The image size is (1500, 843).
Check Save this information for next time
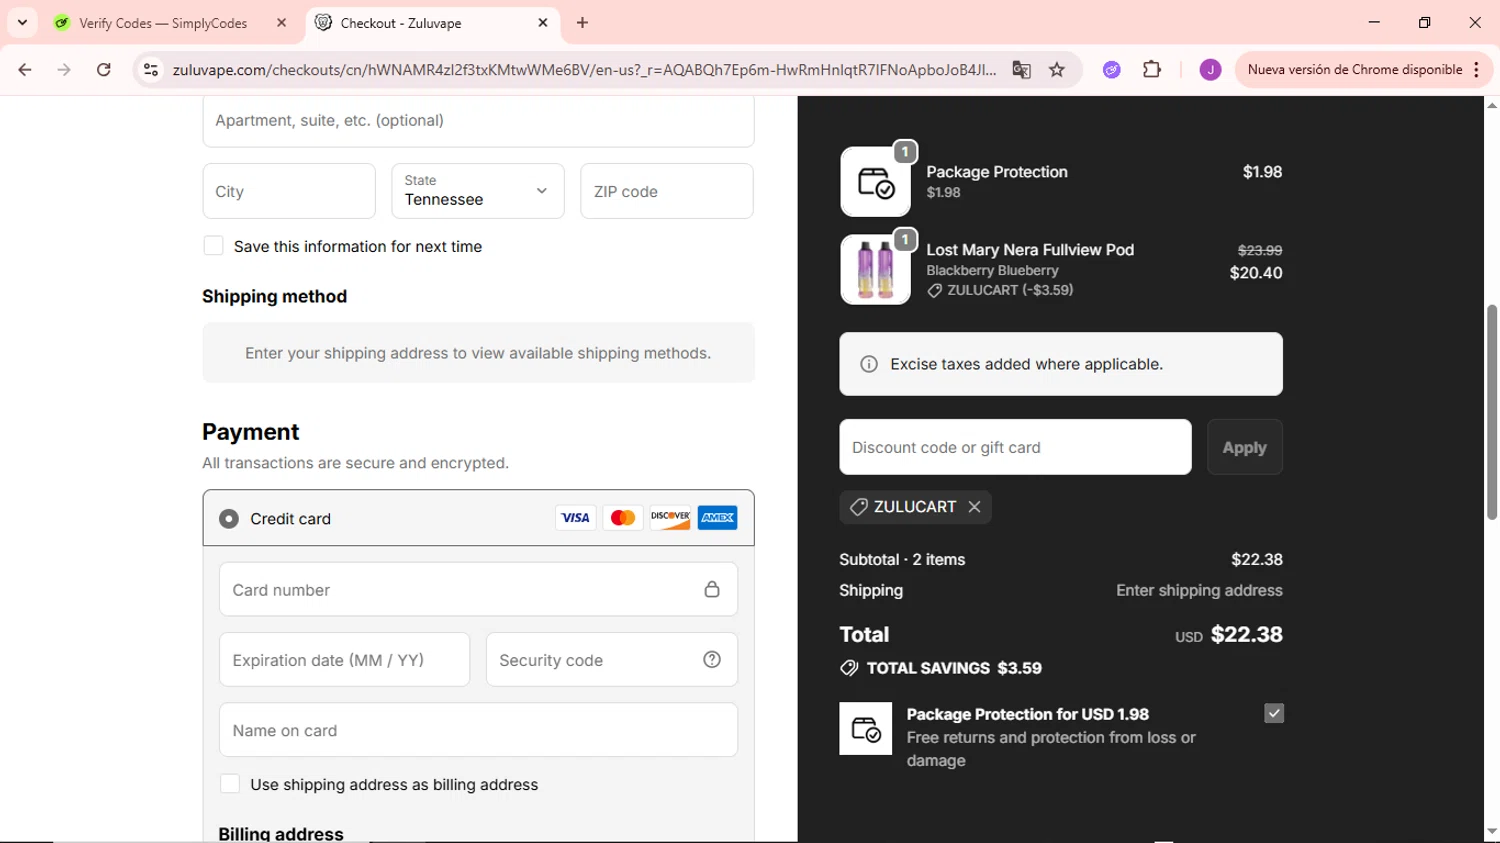pyautogui.click(x=213, y=246)
